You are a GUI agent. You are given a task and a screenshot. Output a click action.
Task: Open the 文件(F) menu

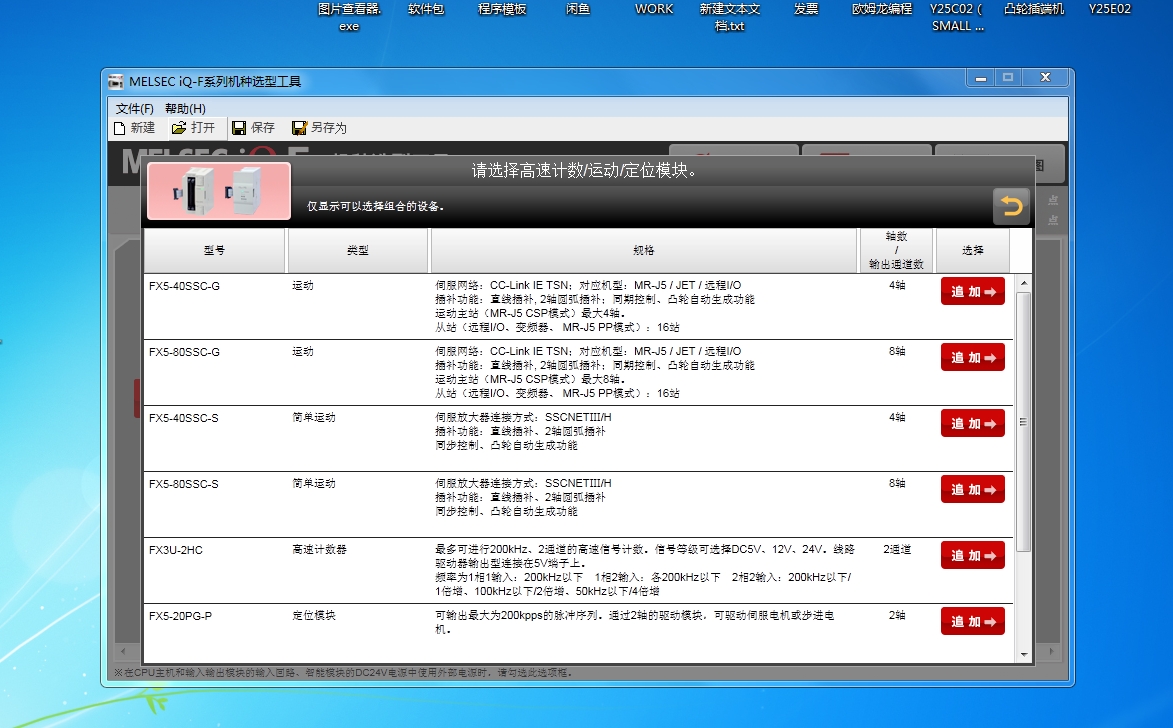pyautogui.click(x=135, y=108)
